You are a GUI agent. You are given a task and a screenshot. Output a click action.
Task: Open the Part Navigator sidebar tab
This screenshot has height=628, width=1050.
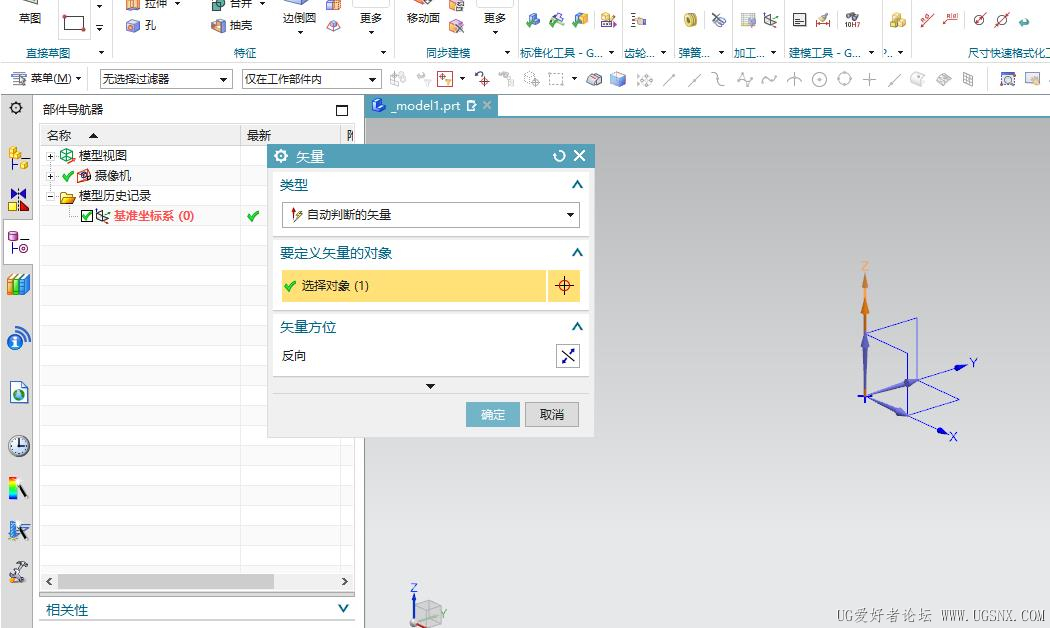pyautogui.click(x=18, y=242)
